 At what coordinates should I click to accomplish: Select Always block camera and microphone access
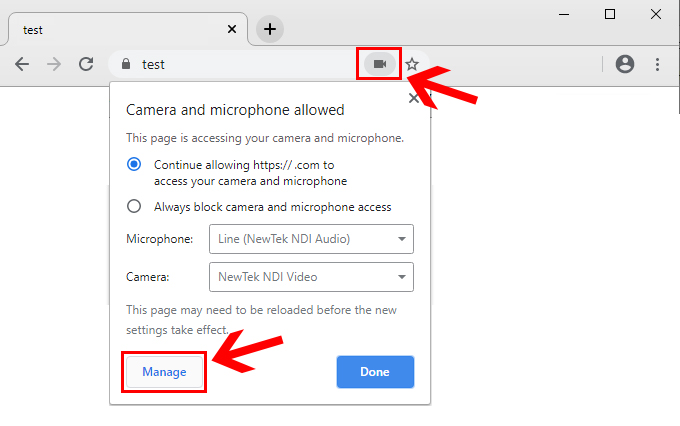tap(134, 207)
